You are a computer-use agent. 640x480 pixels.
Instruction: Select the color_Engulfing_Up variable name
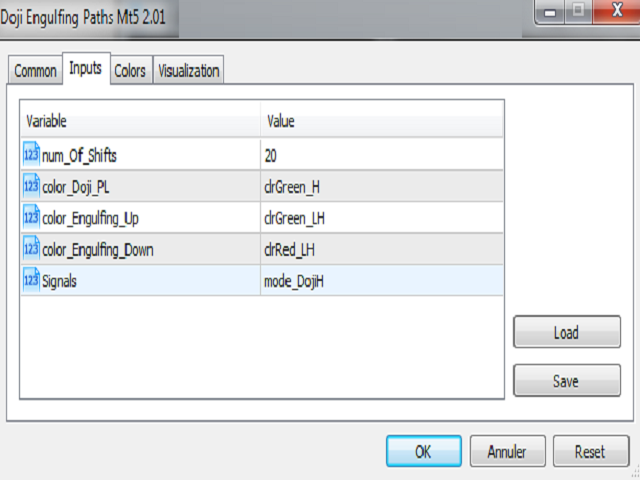pyautogui.click(x=90, y=219)
